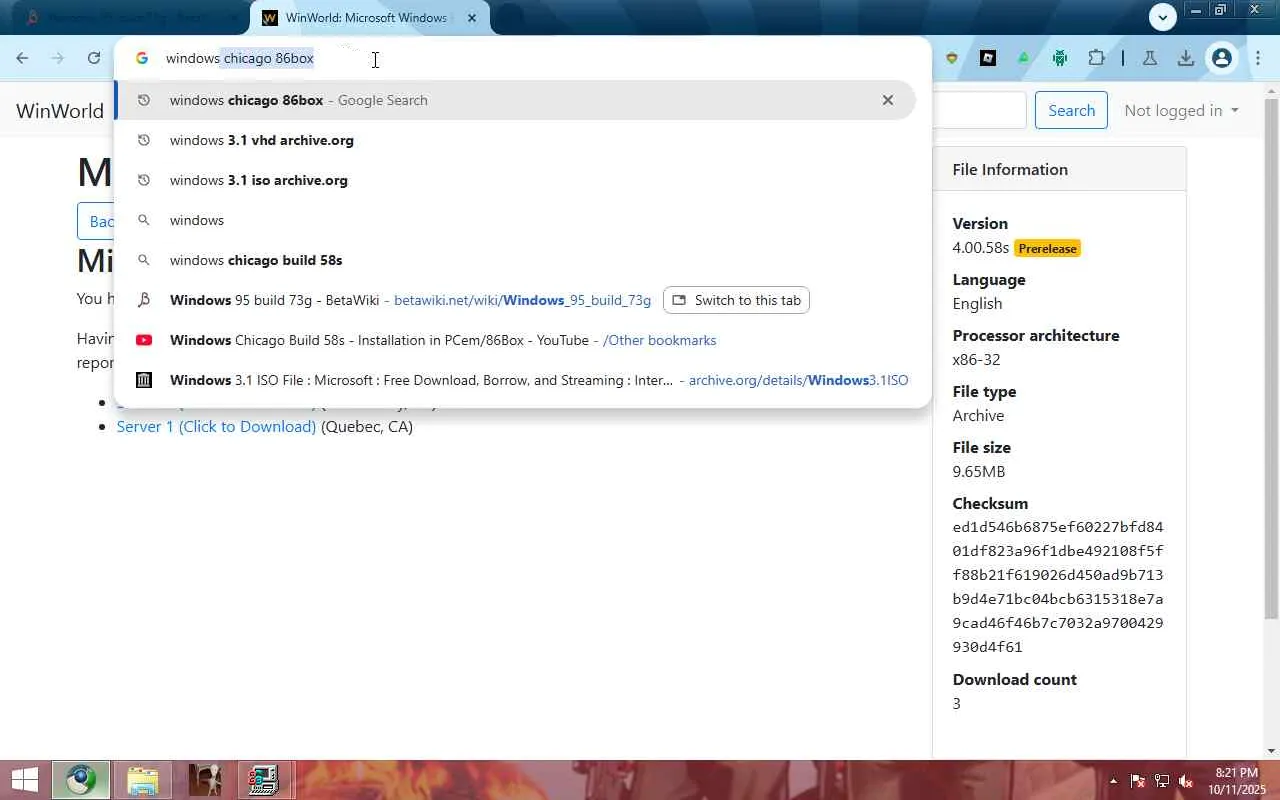
Task: Open the Windows Start button
Action: (24, 780)
